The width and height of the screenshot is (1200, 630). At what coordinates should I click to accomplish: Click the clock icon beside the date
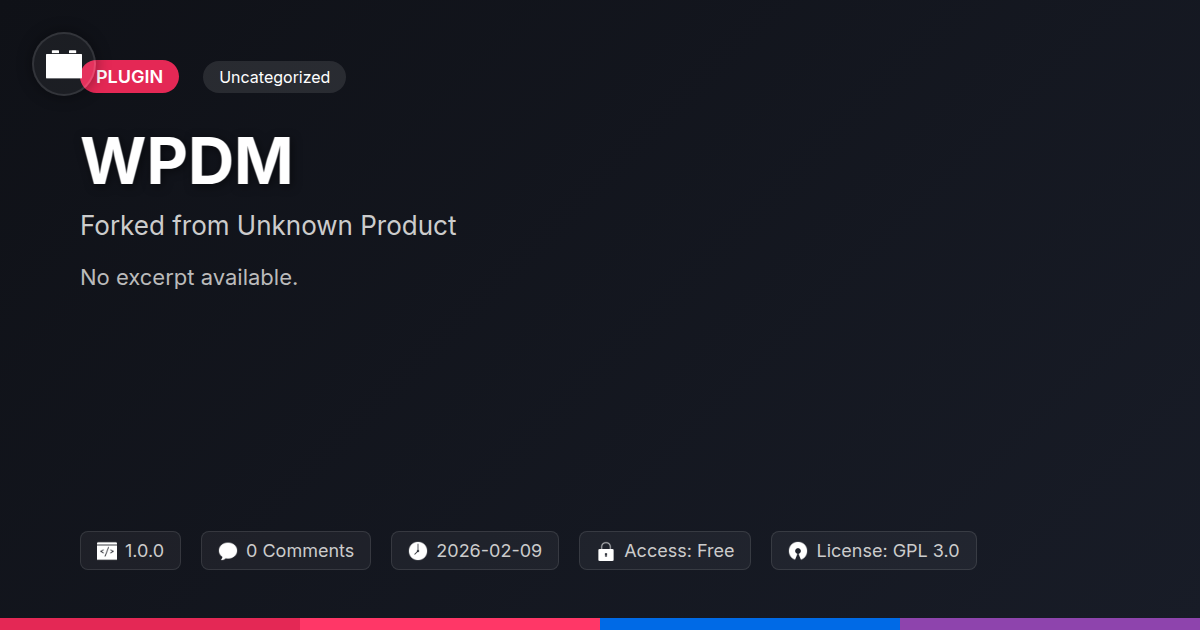click(418, 551)
